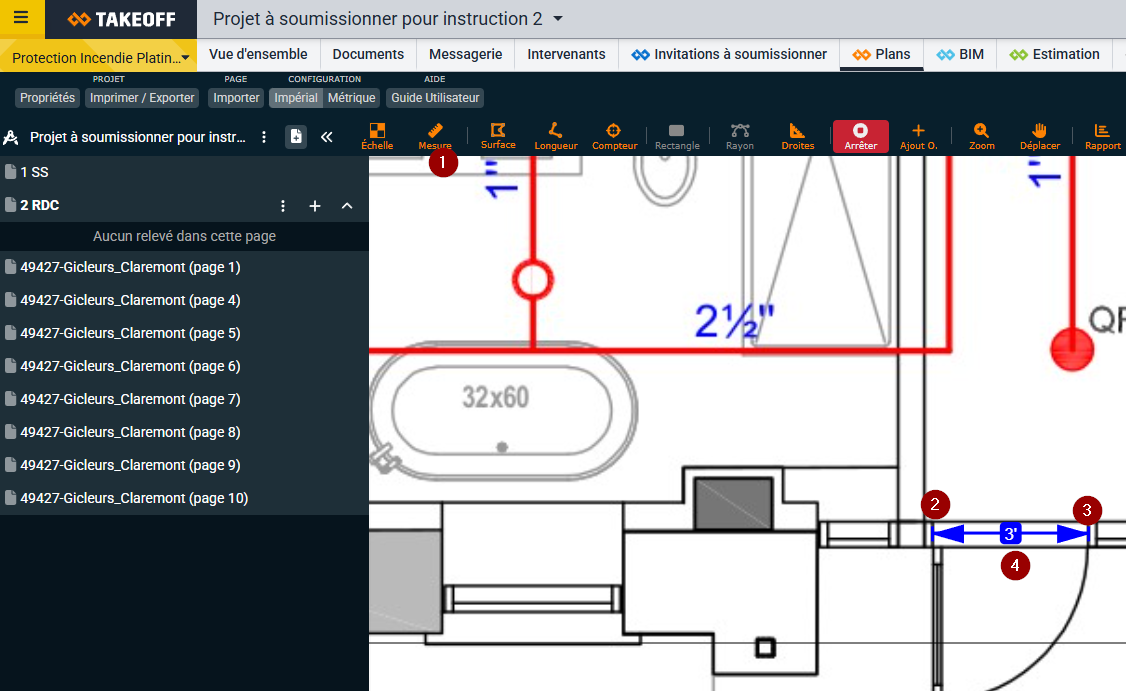Select the Échelle scale tool
The width and height of the screenshot is (1126, 691).
coord(377,136)
